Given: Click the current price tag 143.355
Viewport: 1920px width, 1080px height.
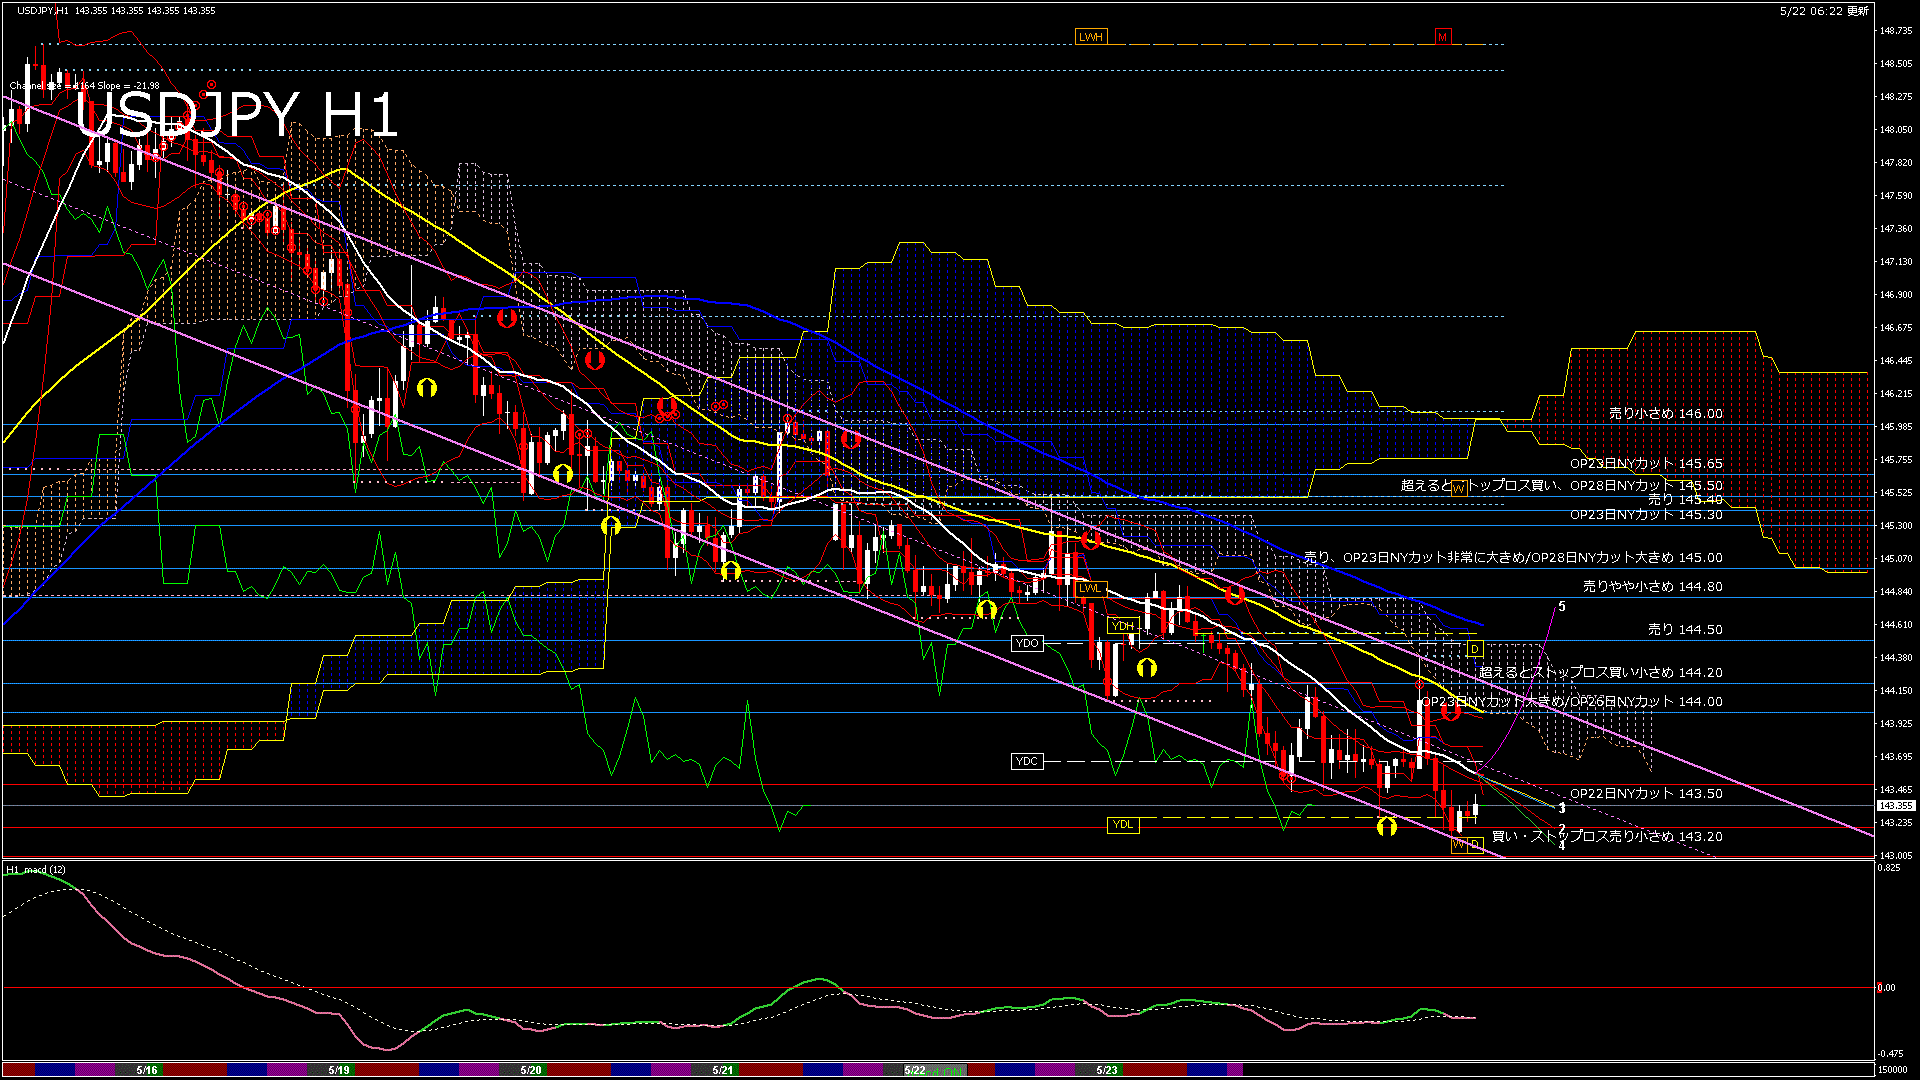Looking at the screenshot, I should tap(1896, 805).
